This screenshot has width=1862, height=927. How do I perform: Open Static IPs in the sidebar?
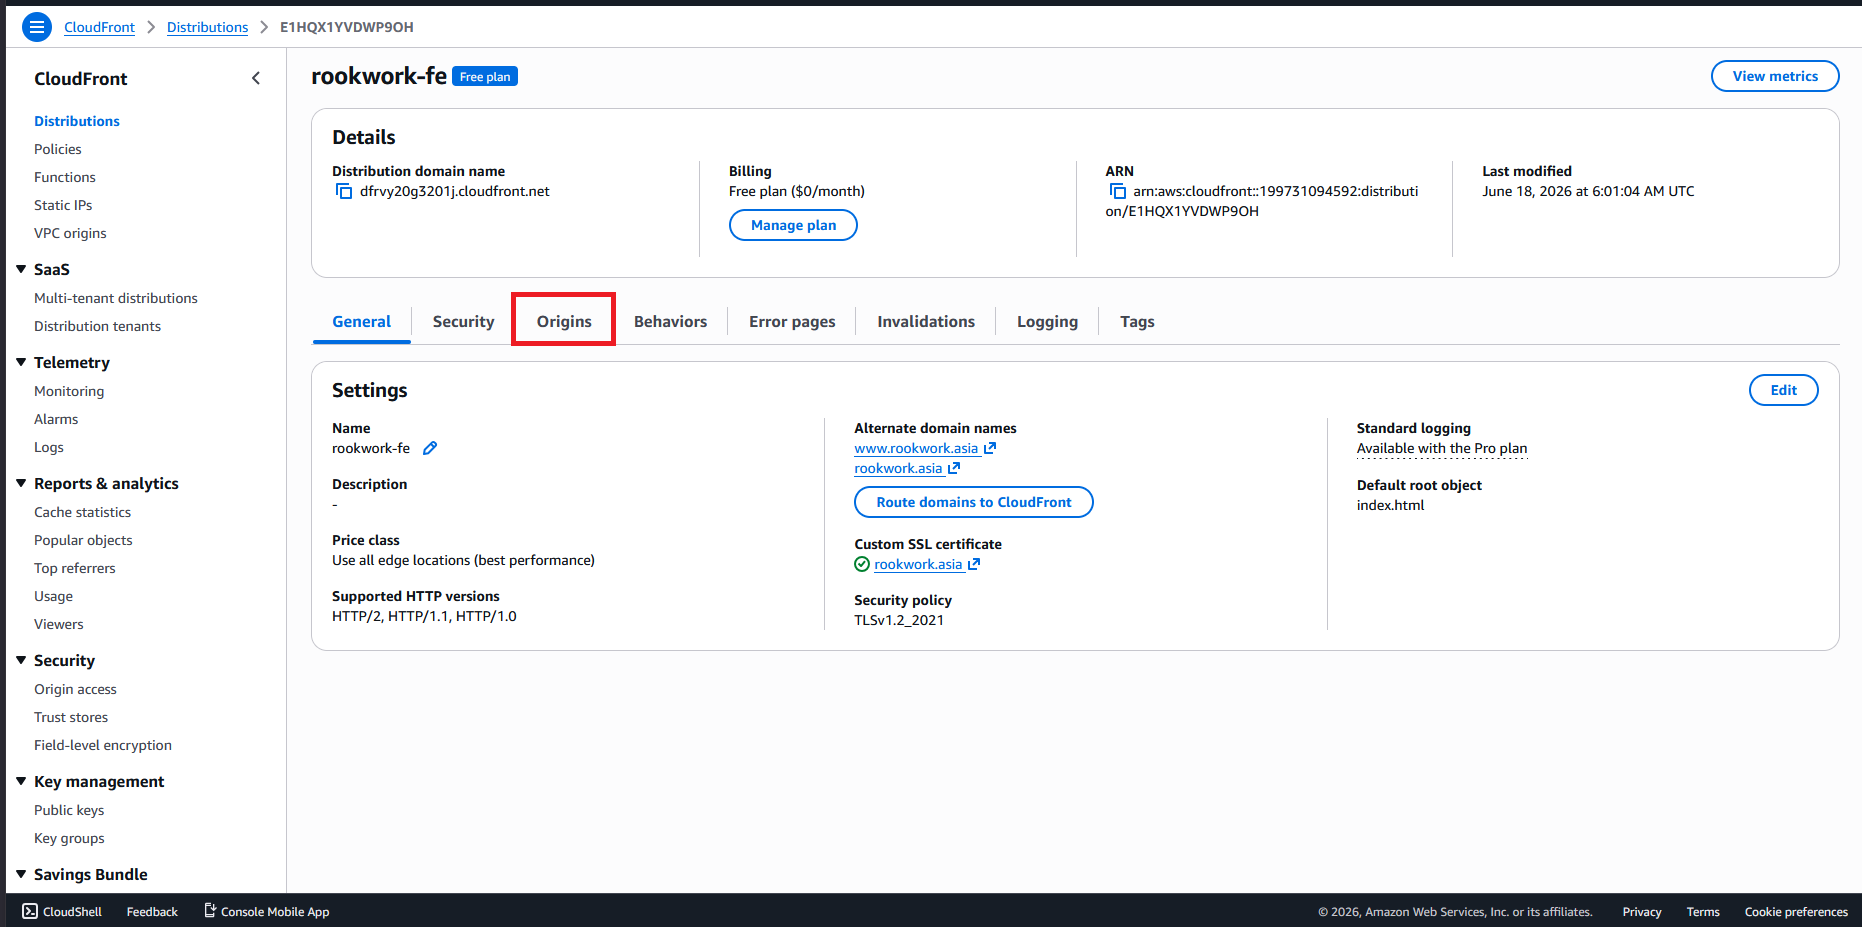[63, 205]
